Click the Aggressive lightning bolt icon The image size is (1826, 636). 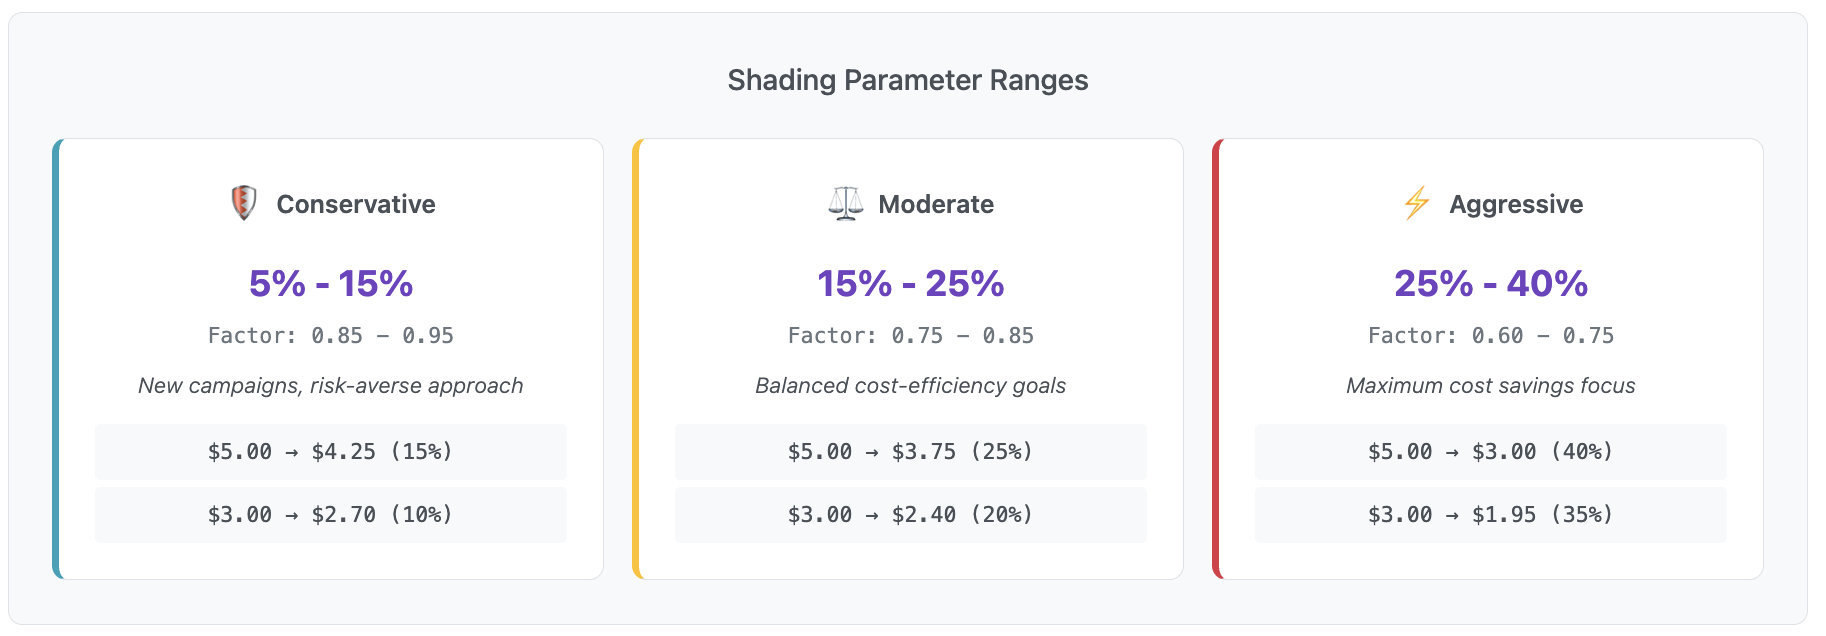tap(1417, 203)
